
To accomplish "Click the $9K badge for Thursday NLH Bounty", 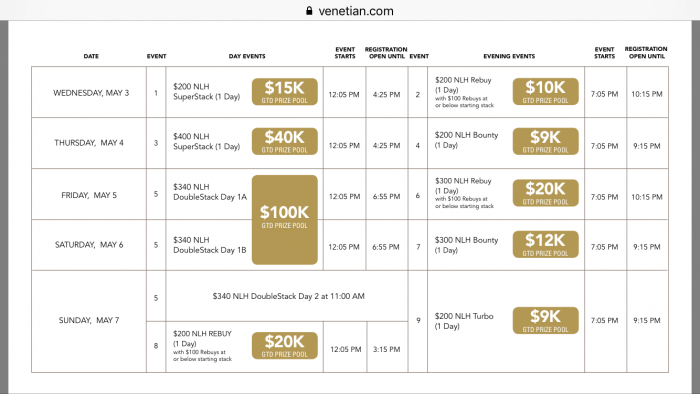I will (x=546, y=141).
